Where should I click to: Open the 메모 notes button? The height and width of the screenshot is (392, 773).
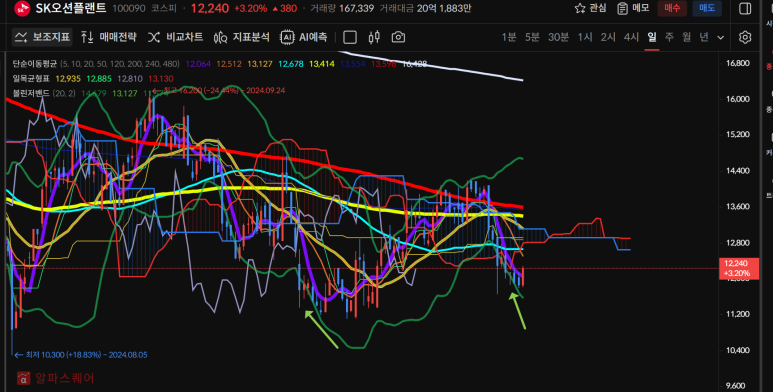(633, 8)
